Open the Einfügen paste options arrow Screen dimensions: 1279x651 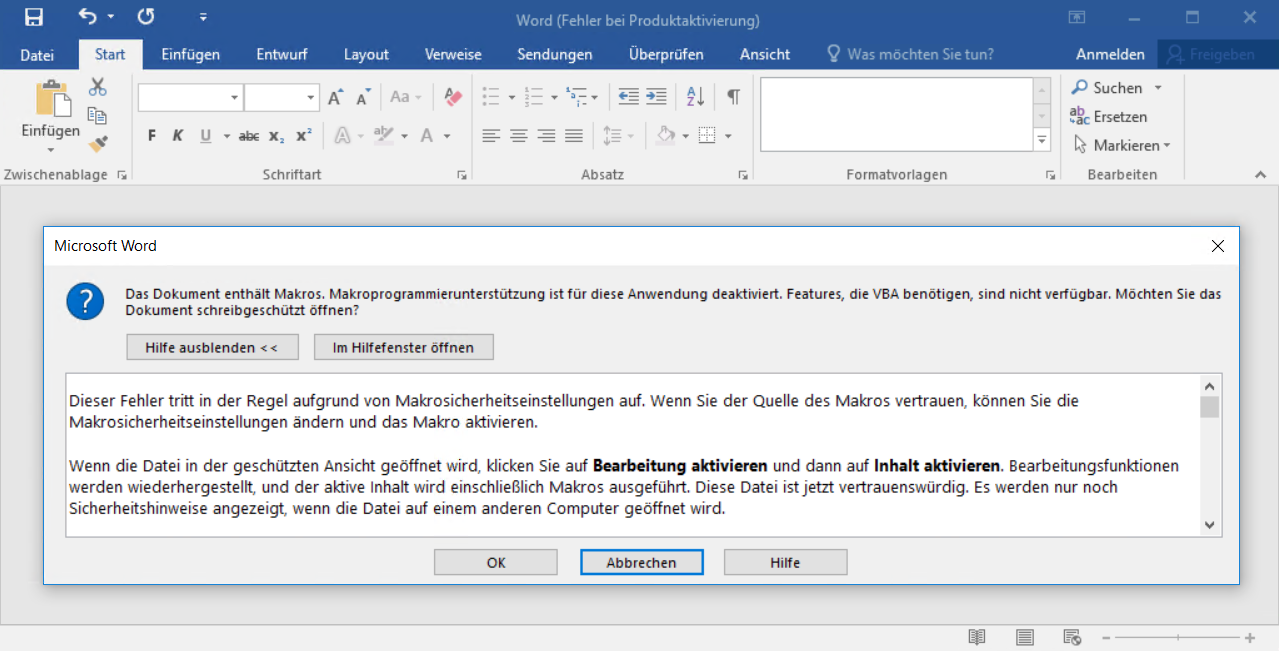click(50, 150)
